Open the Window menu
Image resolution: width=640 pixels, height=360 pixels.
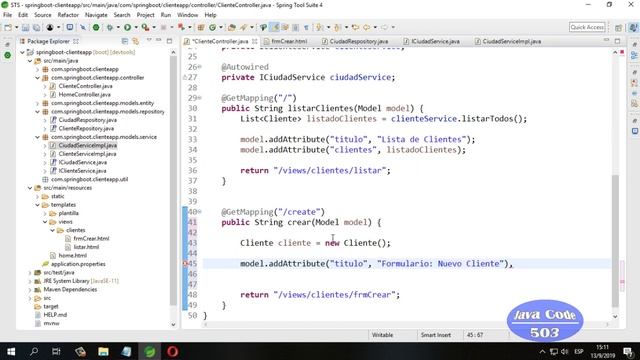[187, 15]
